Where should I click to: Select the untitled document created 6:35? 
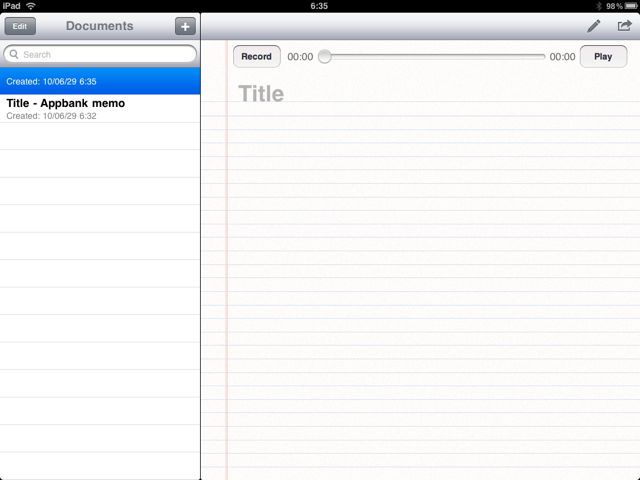tap(100, 81)
